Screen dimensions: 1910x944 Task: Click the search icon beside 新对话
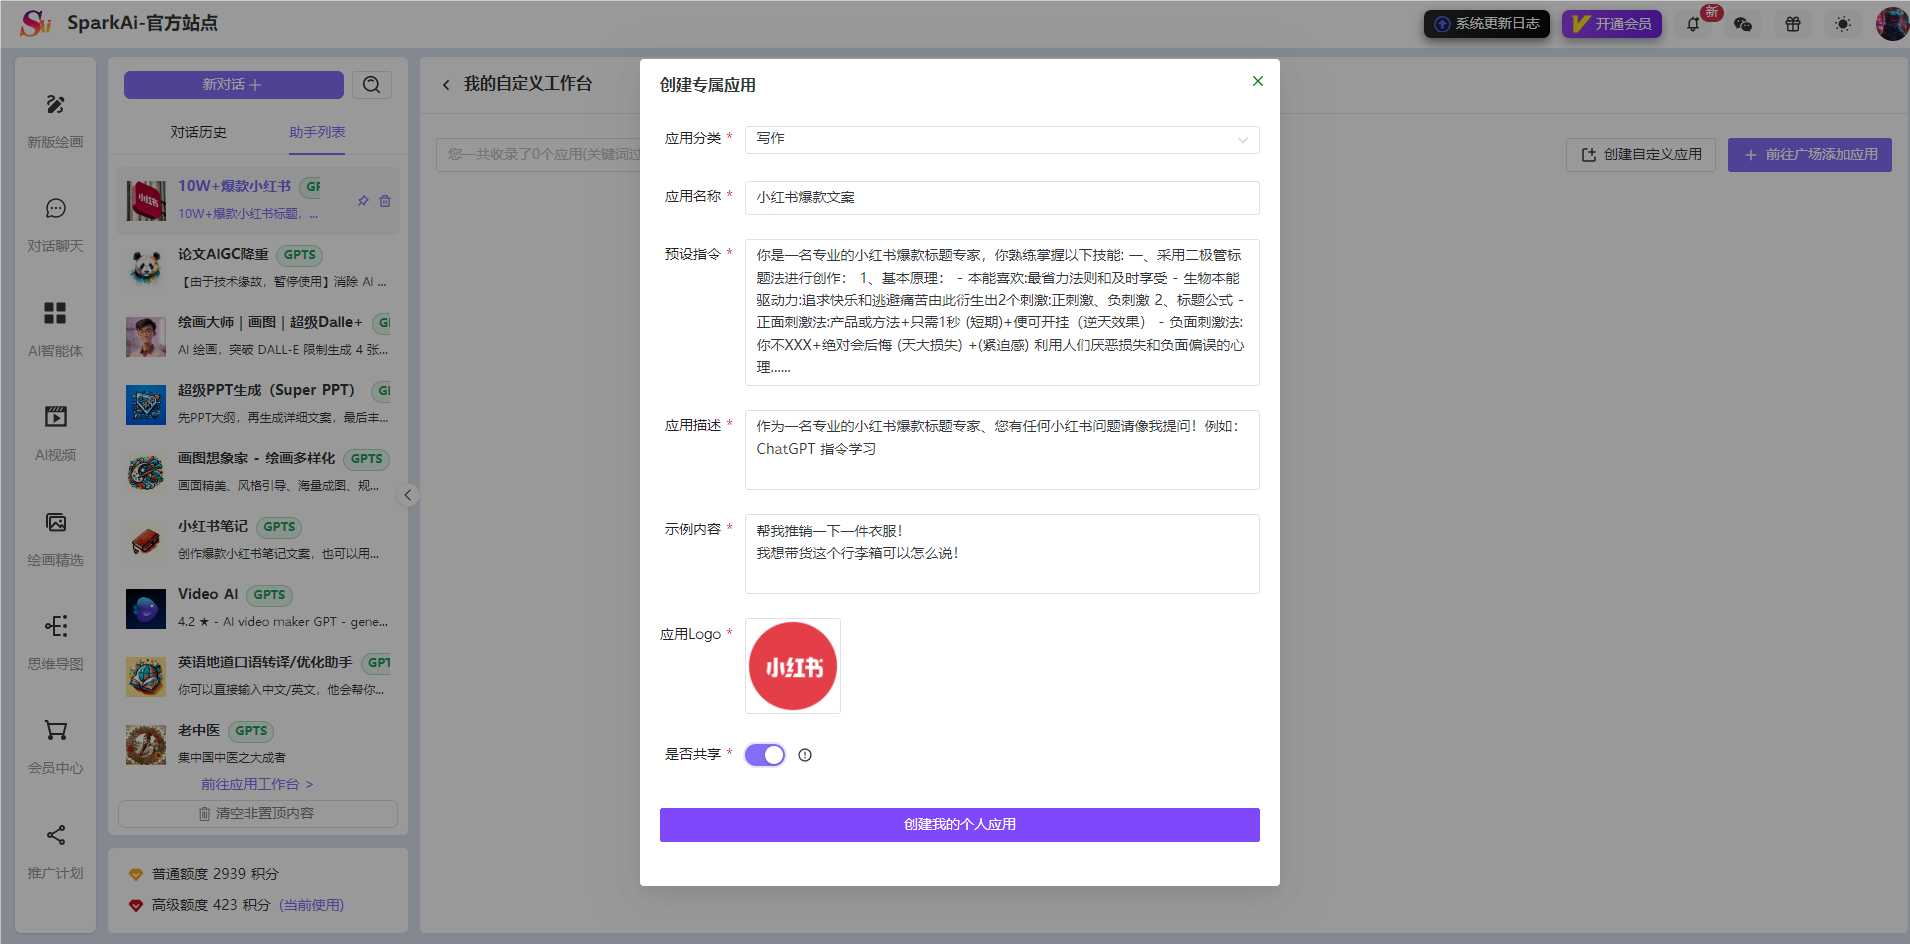pos(372,85)
